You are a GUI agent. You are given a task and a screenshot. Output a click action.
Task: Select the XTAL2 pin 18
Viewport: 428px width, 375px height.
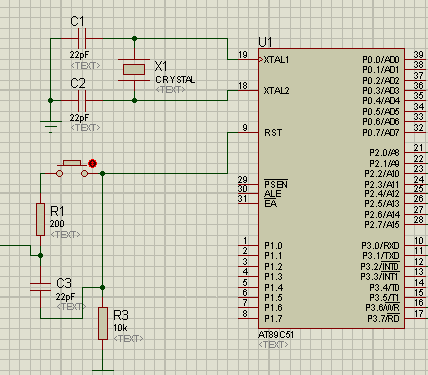click(248, 90)
